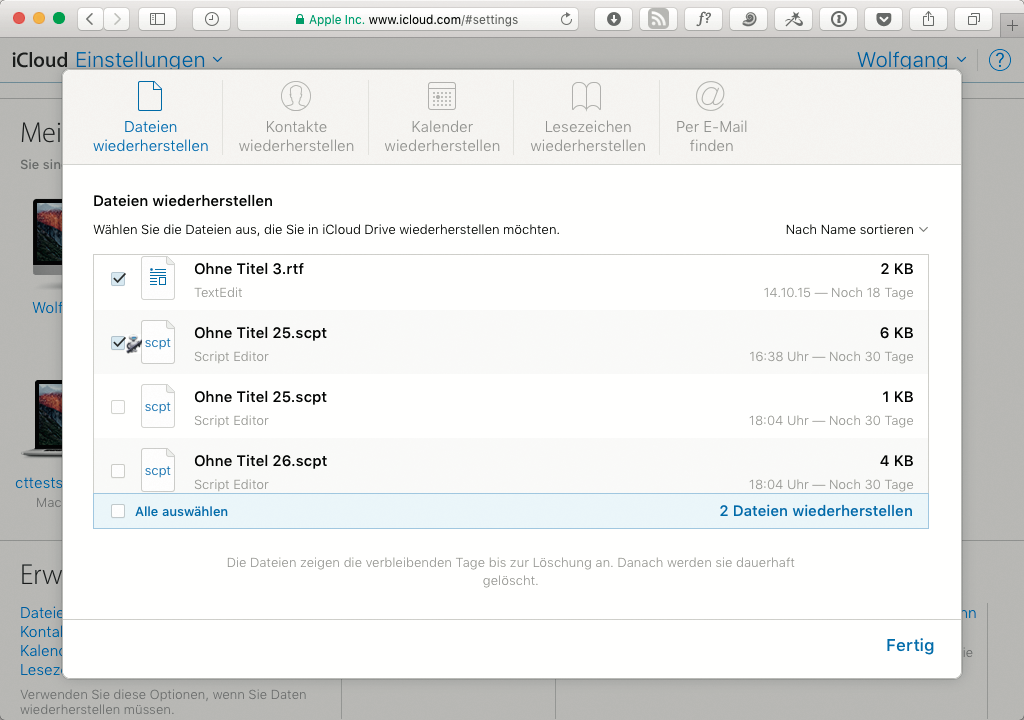Reload the page in address bar
The width and height of the screenshot is (1024, 720).
(x=566, y=19)
